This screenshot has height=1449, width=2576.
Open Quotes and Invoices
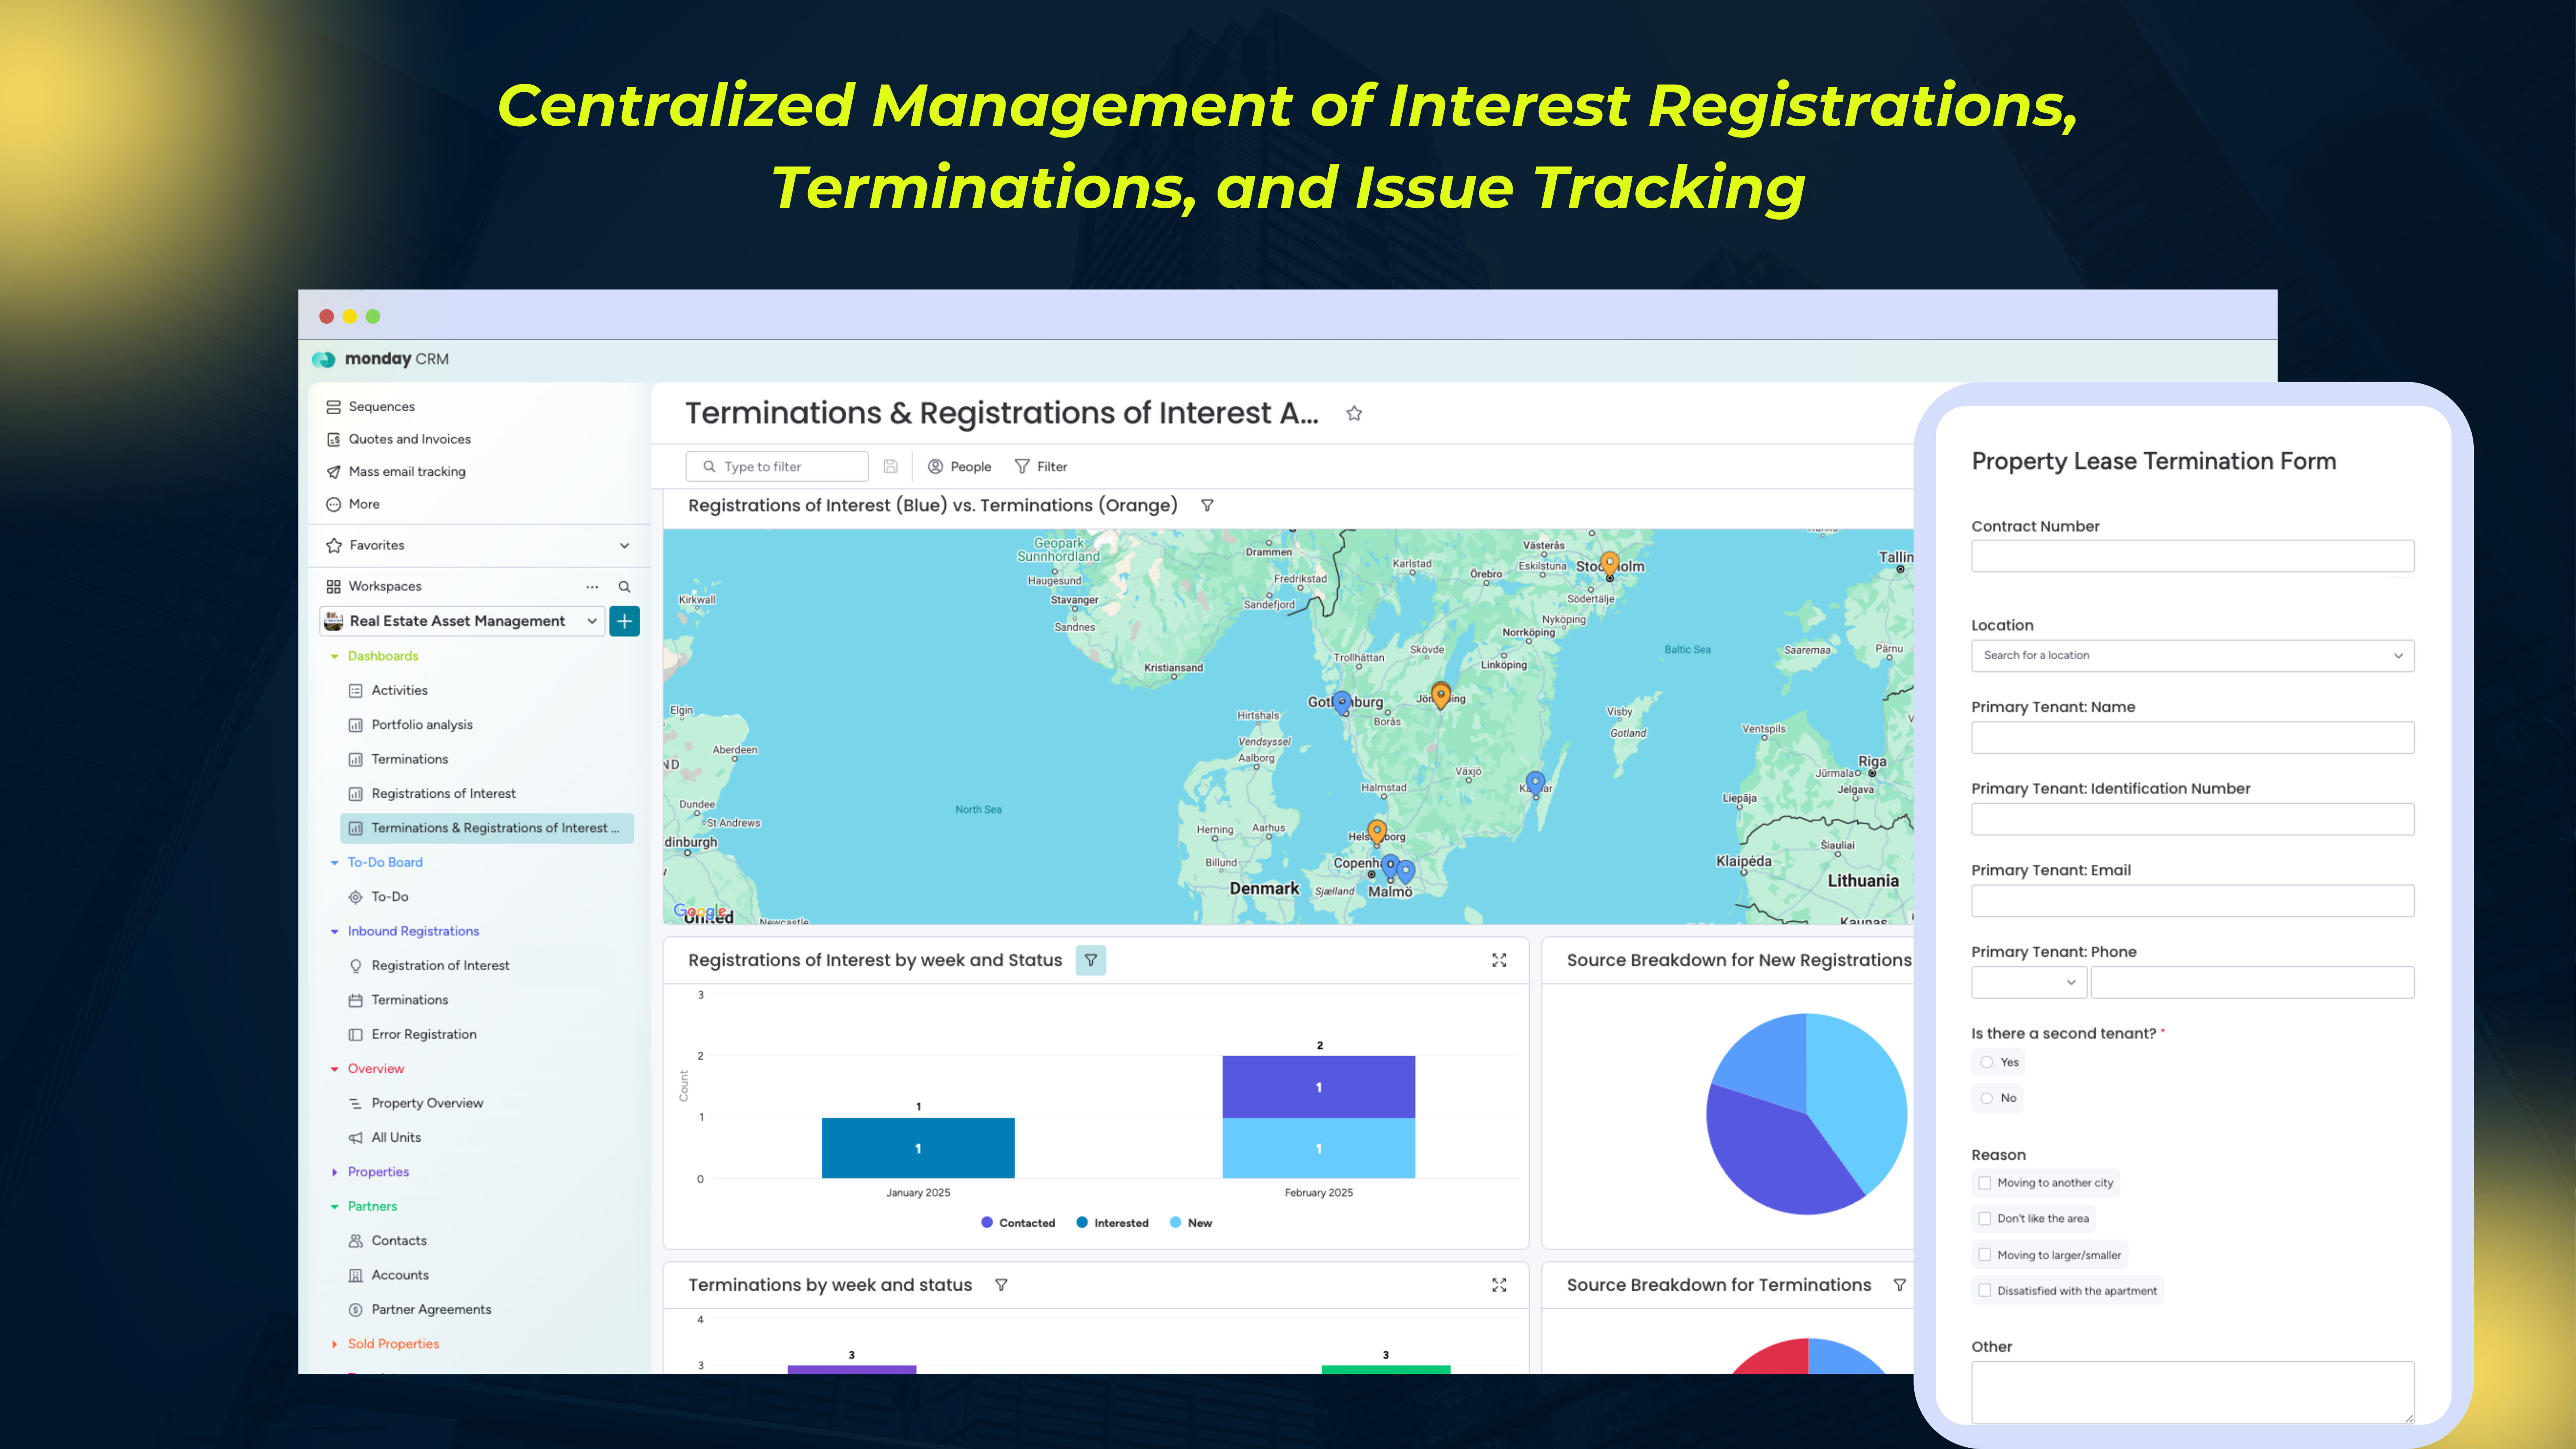pos(409,439)
